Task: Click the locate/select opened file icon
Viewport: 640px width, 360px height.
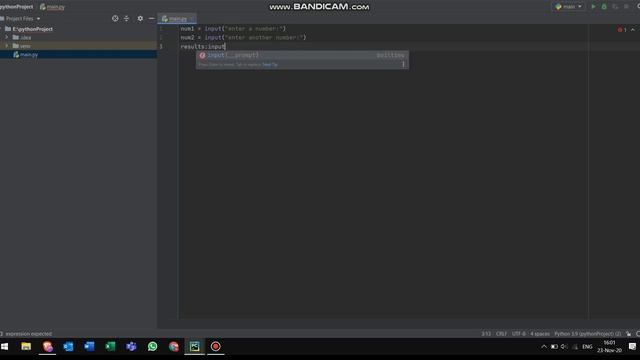Action: pyautogui.click(x=115, y=18)
